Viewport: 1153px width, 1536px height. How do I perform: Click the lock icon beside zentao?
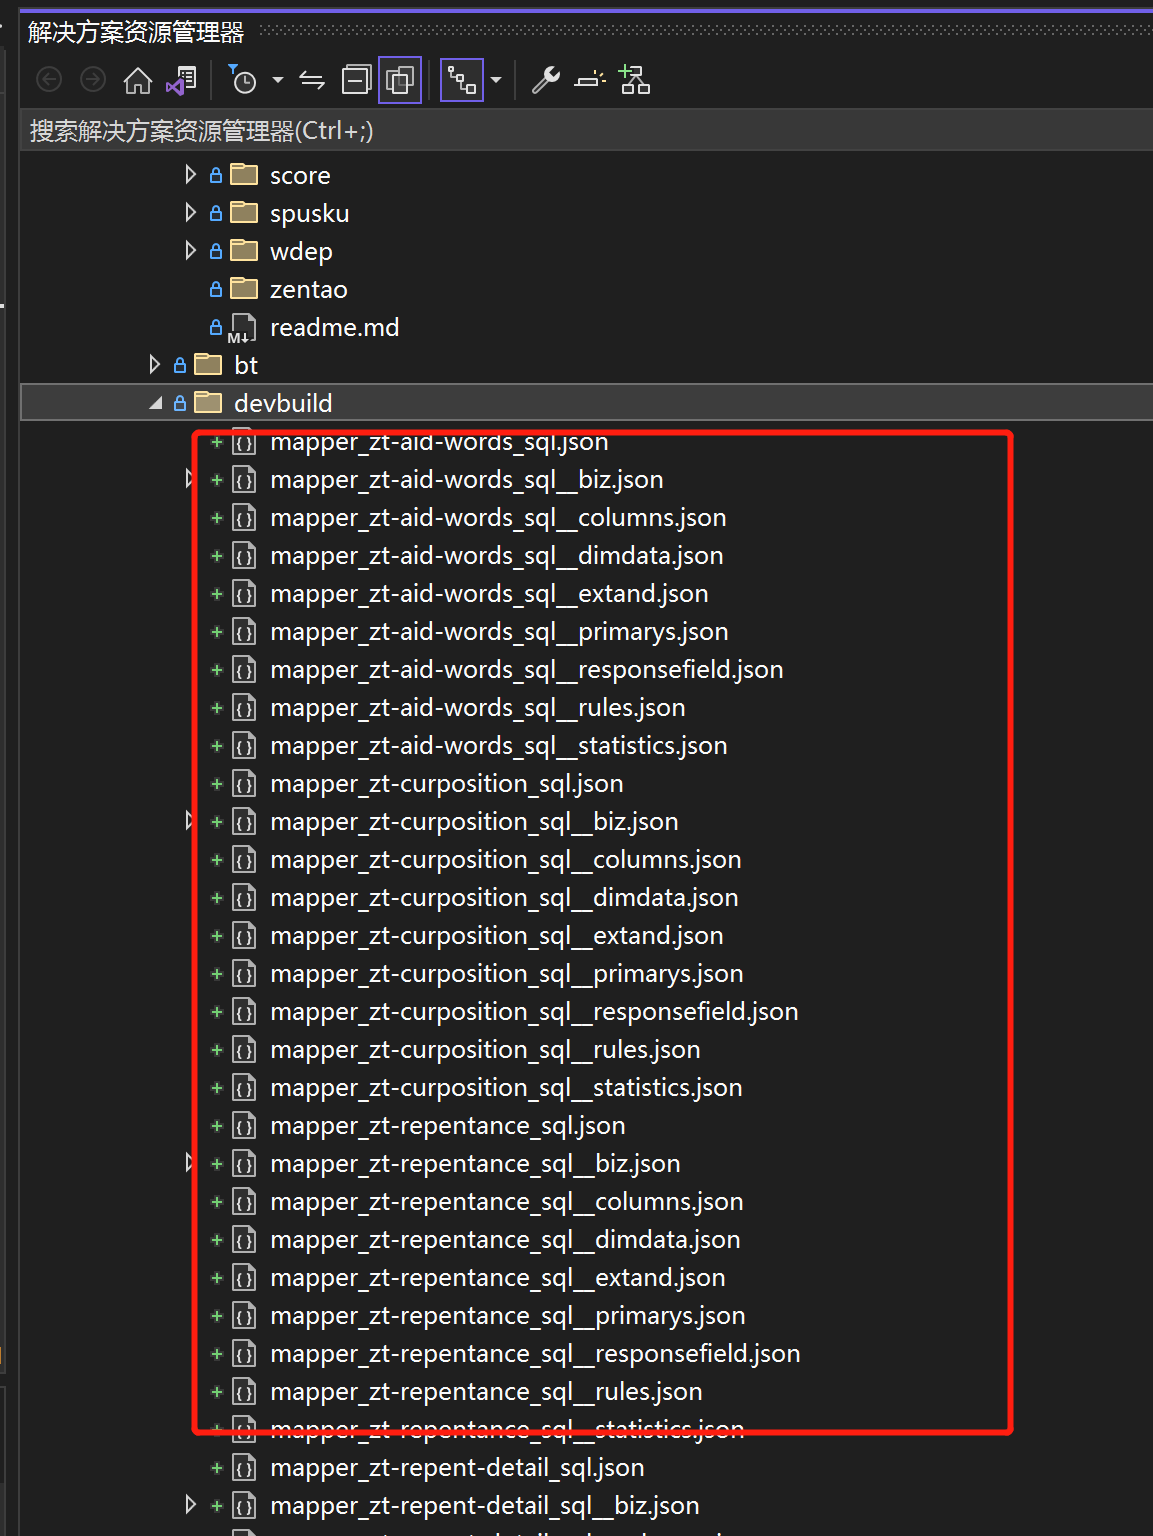(216, 289)
